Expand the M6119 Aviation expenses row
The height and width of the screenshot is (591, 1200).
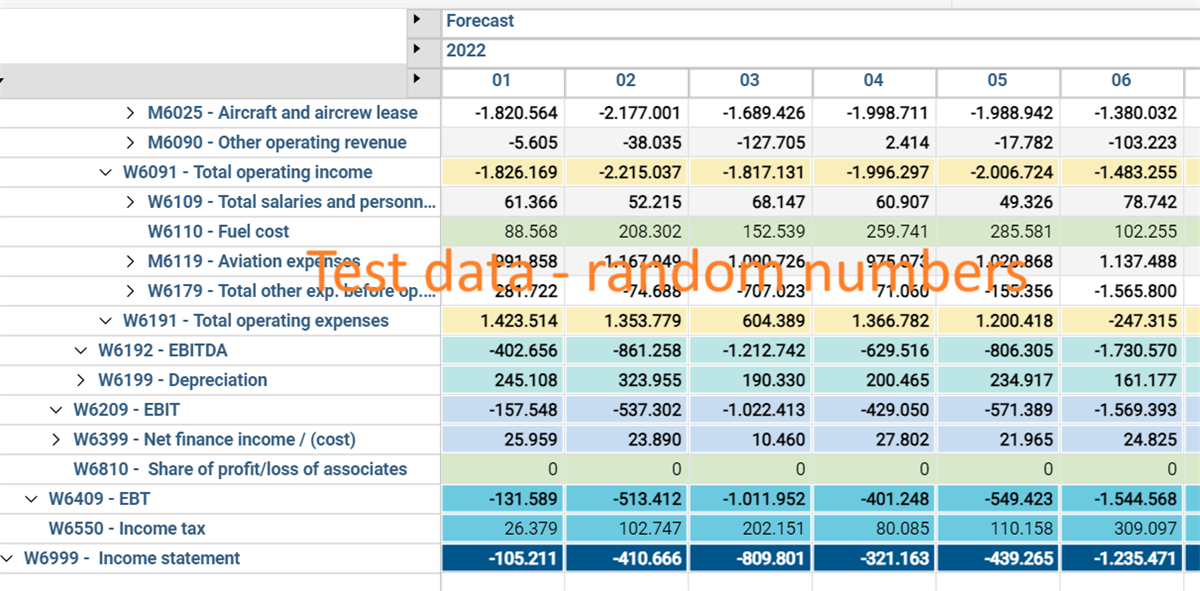coord(131,262)
